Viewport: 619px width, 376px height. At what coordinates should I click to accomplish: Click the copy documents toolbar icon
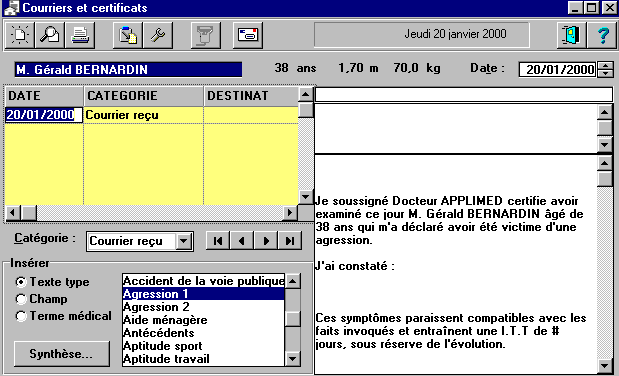(x=128, y=35)
